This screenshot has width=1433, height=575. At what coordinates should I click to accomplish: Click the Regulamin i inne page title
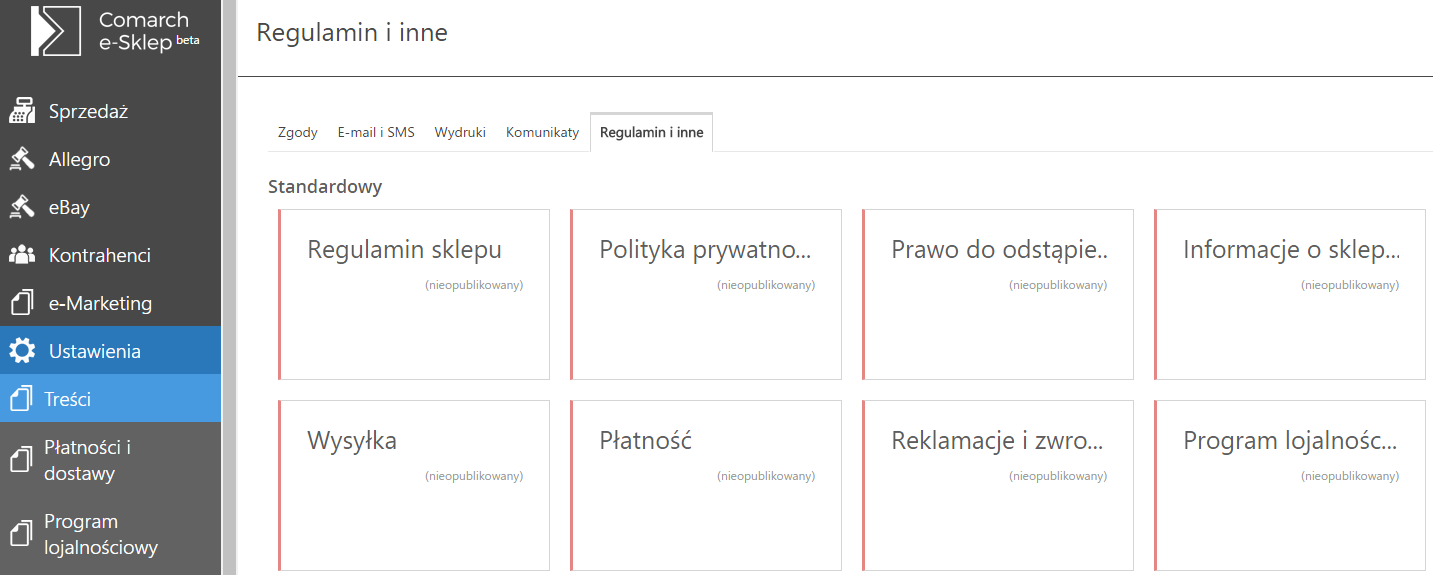(x=352, y=33)
